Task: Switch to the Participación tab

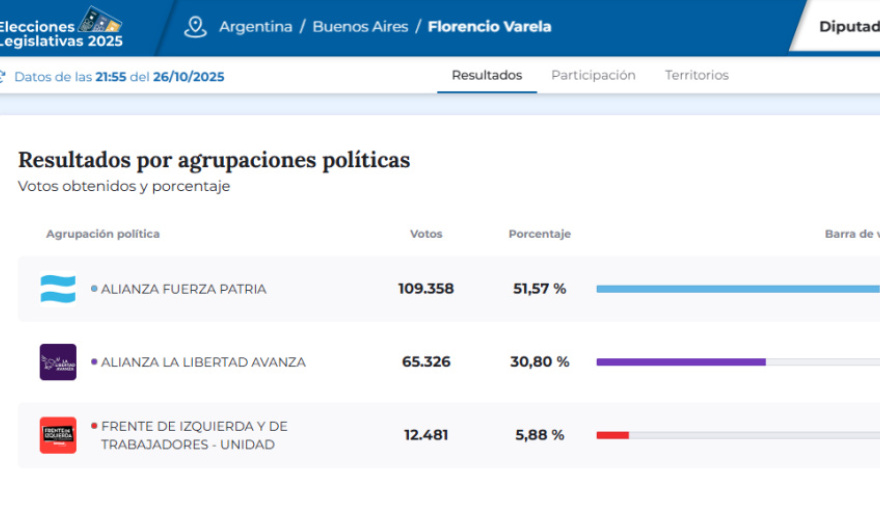Action: coord(593,75)
